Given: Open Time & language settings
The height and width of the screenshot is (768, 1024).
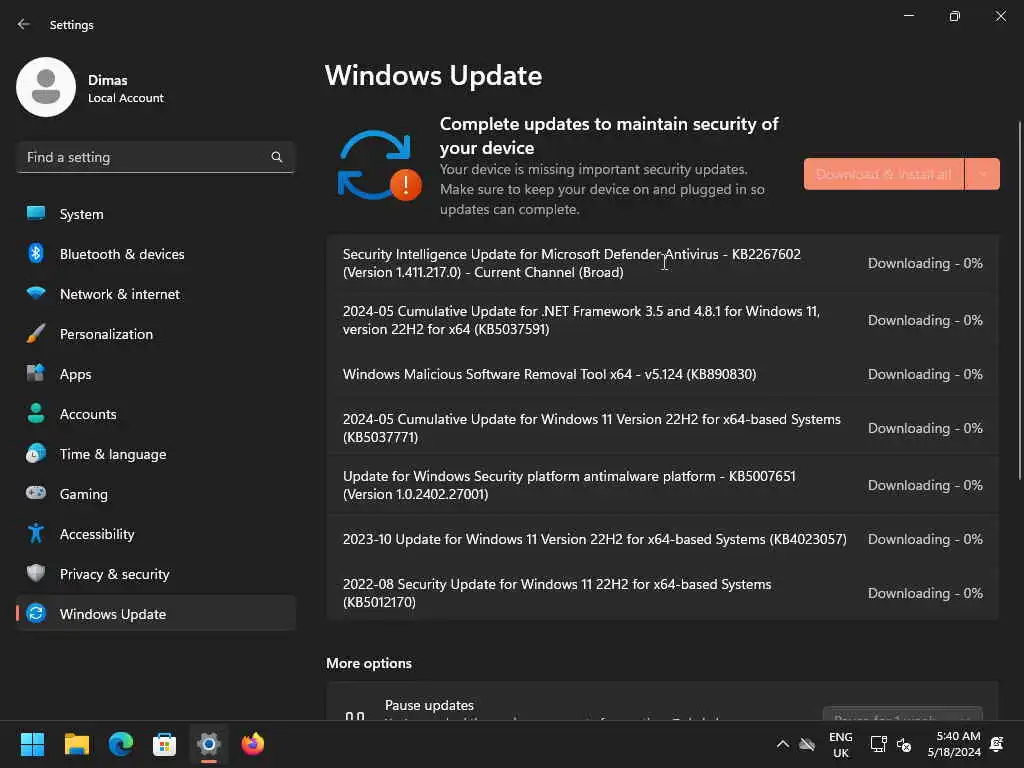Looking at the screenshot, I should [x=155, y=454].
